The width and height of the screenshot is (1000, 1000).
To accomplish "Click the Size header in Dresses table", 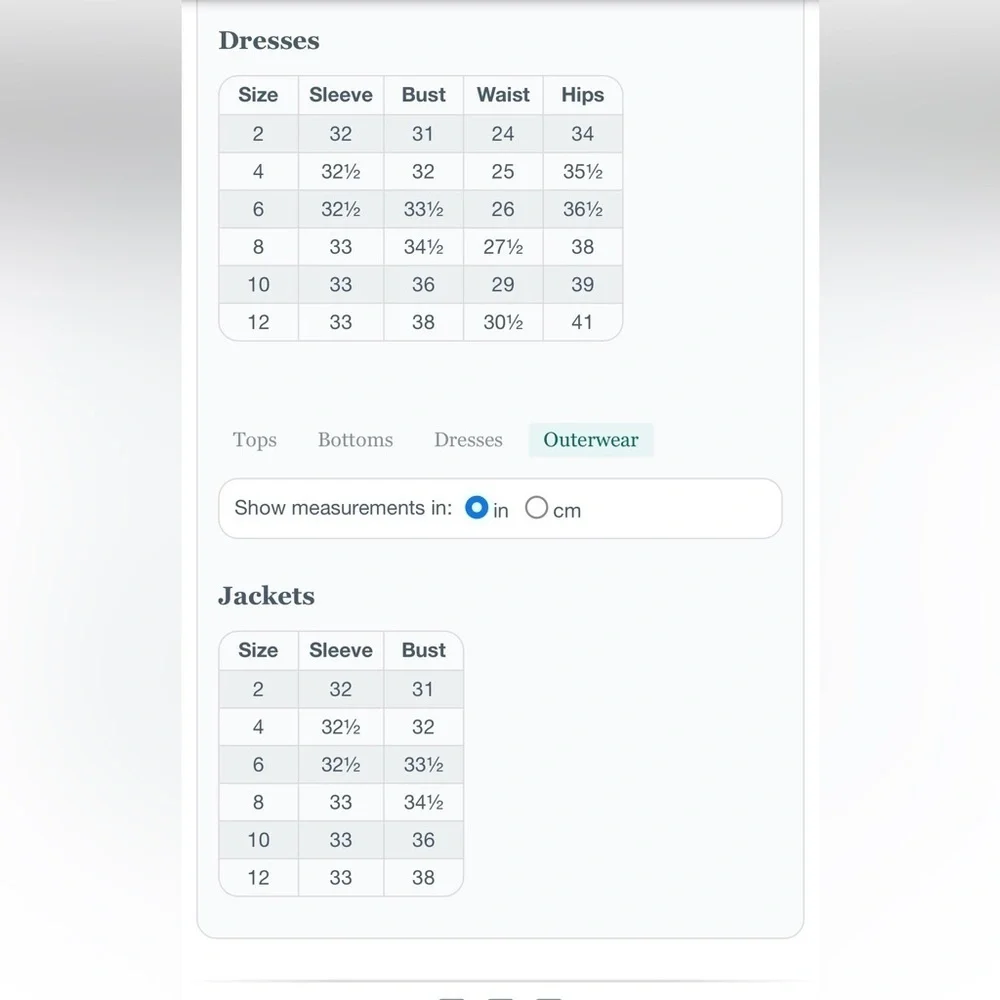I will tap(258, 95).
